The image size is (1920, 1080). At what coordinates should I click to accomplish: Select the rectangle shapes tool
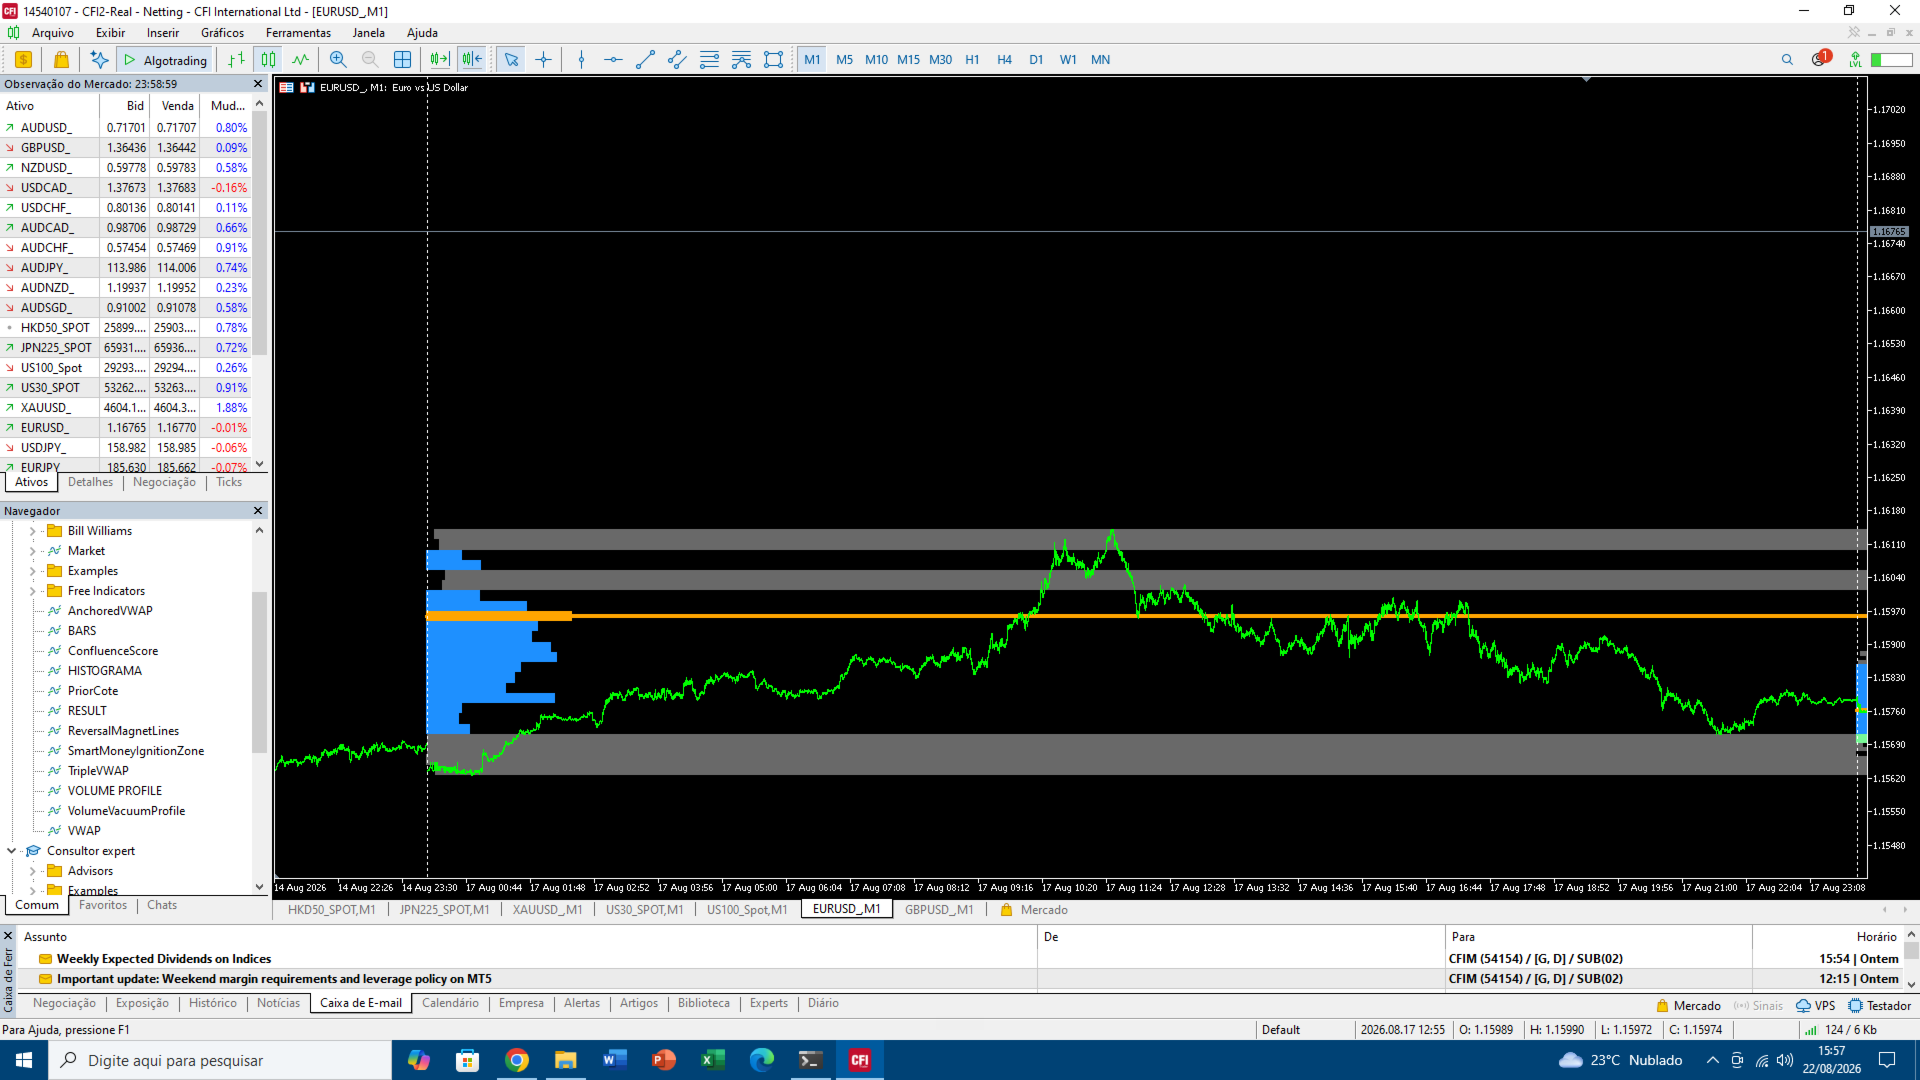(x=773, y=60)
